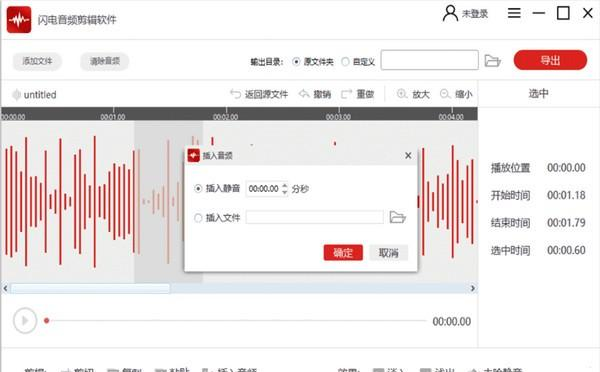This screenshot has height=372, width=600.
Task: Click the output directory path field
Action: coord(429,60)
